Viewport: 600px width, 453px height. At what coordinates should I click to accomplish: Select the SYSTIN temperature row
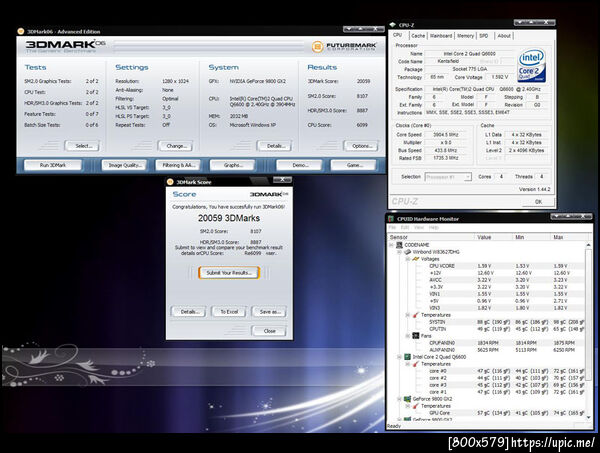[506, 322]
